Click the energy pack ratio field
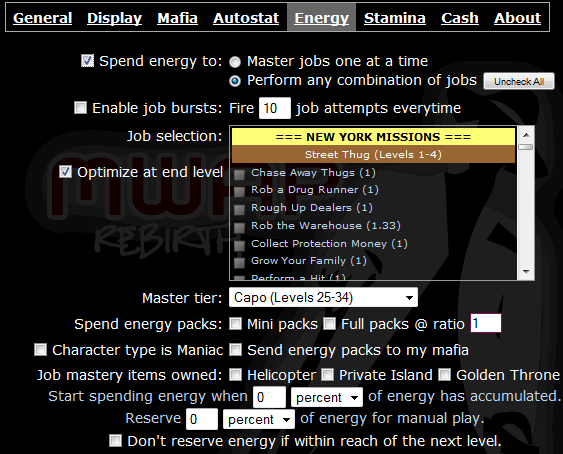563x454 pixels. (486, 323)
